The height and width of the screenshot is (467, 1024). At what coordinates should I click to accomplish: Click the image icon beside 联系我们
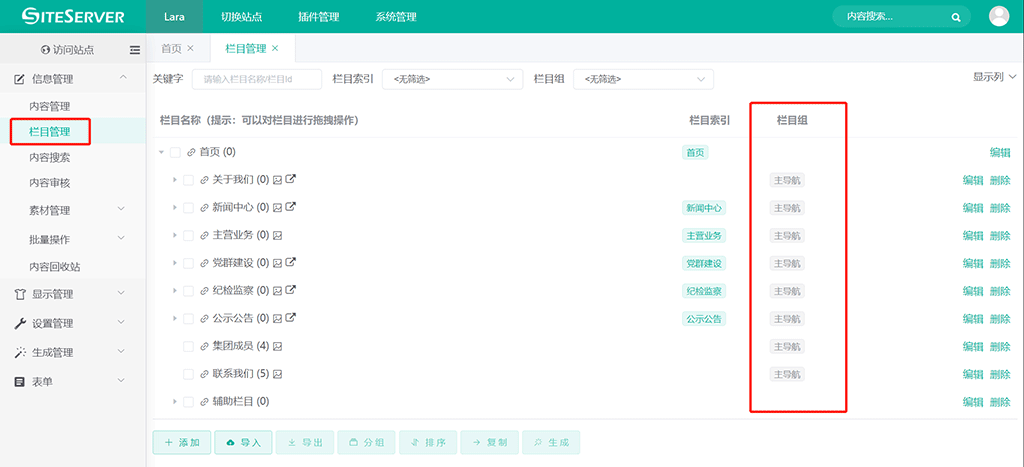pos(278,374)
